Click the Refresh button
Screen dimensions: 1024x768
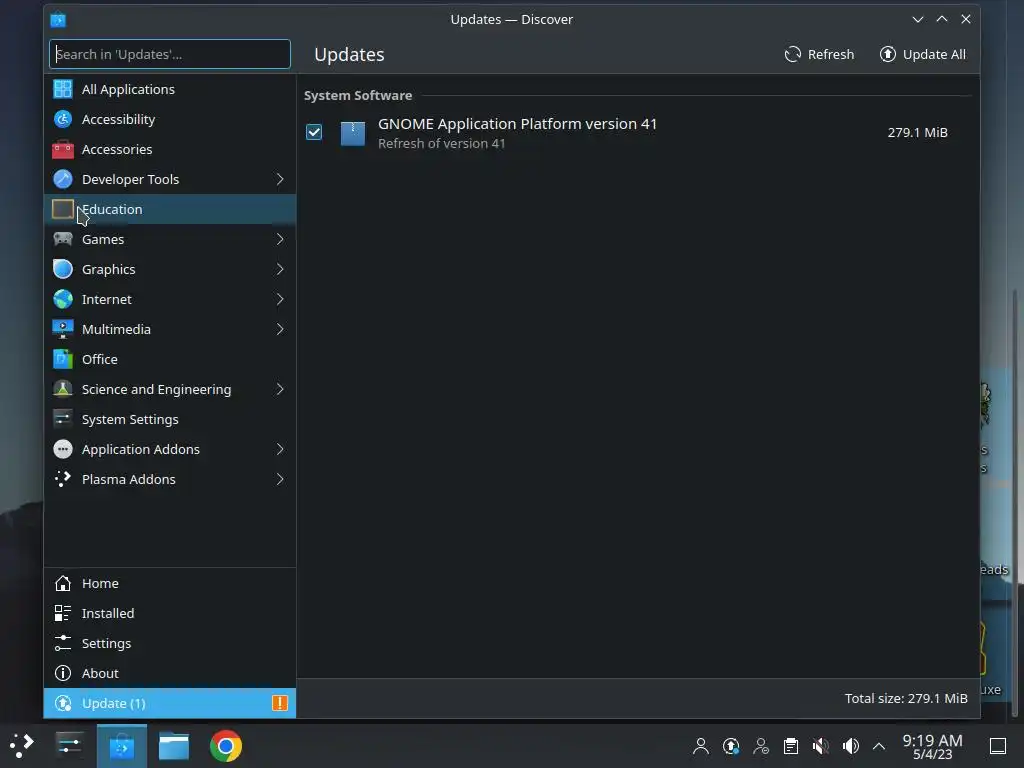820,54
